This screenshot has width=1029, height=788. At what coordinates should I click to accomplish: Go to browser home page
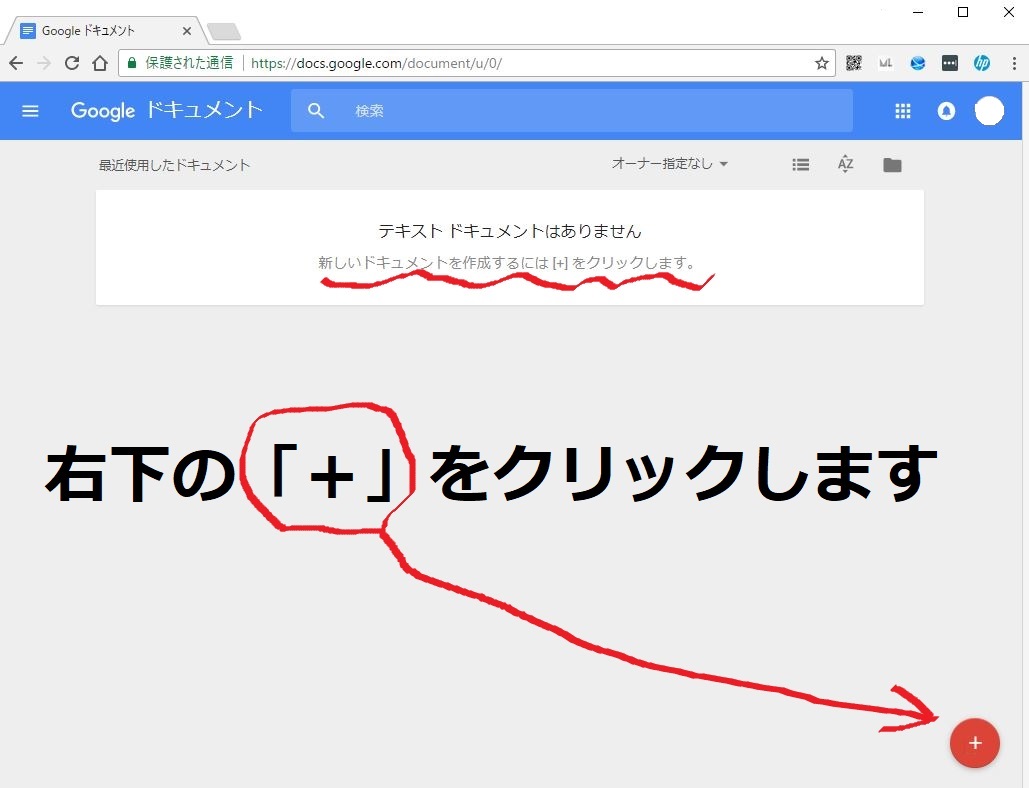(100, 63)
